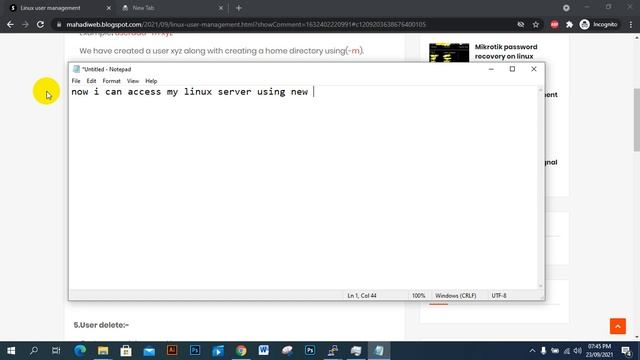This screenshot has width=640, height=360.
Task: Open Notepad View menu
Action: (x=133, y=81)
